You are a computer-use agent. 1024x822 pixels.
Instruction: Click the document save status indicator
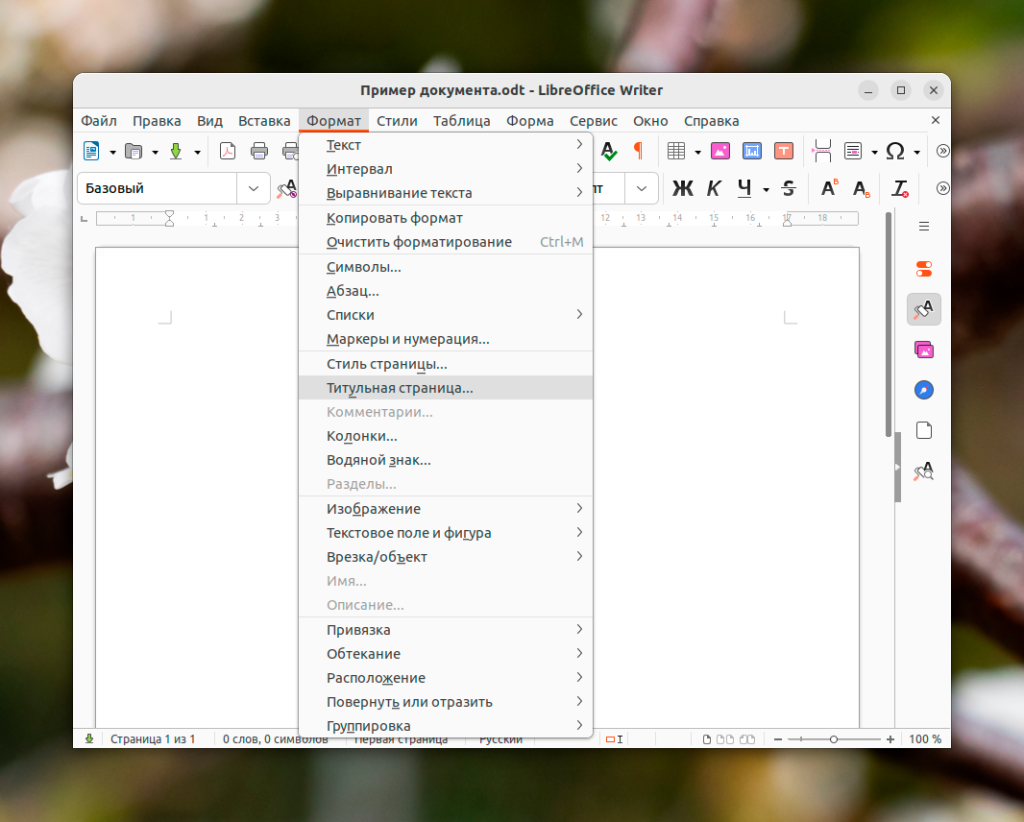[x=89, y=739]
